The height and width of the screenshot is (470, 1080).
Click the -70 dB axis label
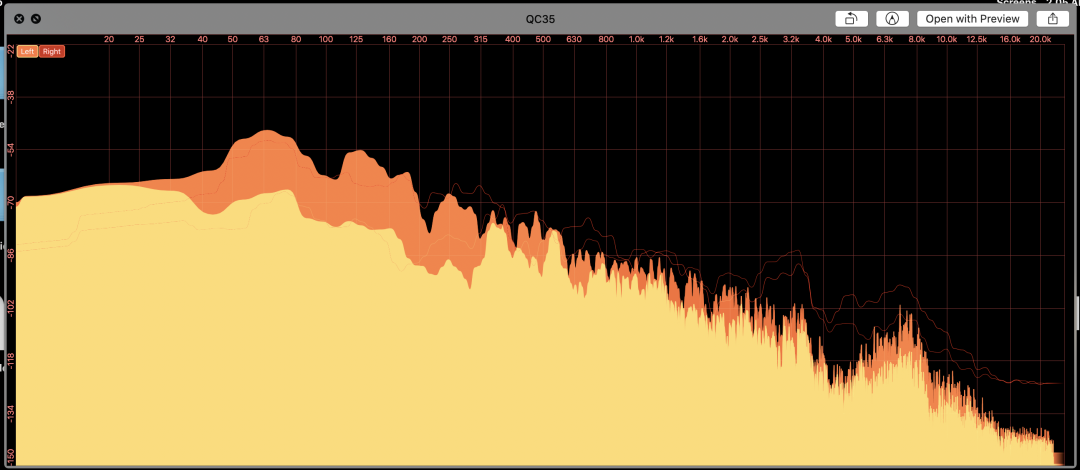pyautogui.click(x=10, y=205)
